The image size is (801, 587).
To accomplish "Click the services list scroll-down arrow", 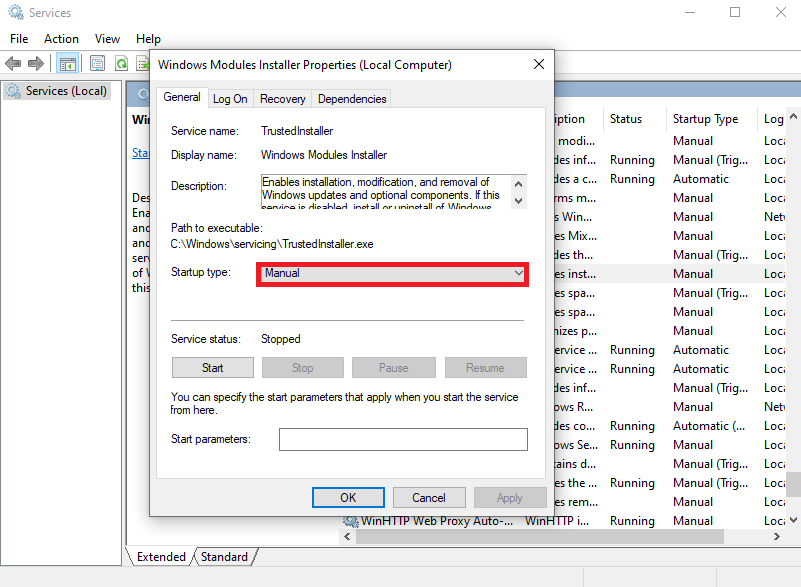I will 793,520.
